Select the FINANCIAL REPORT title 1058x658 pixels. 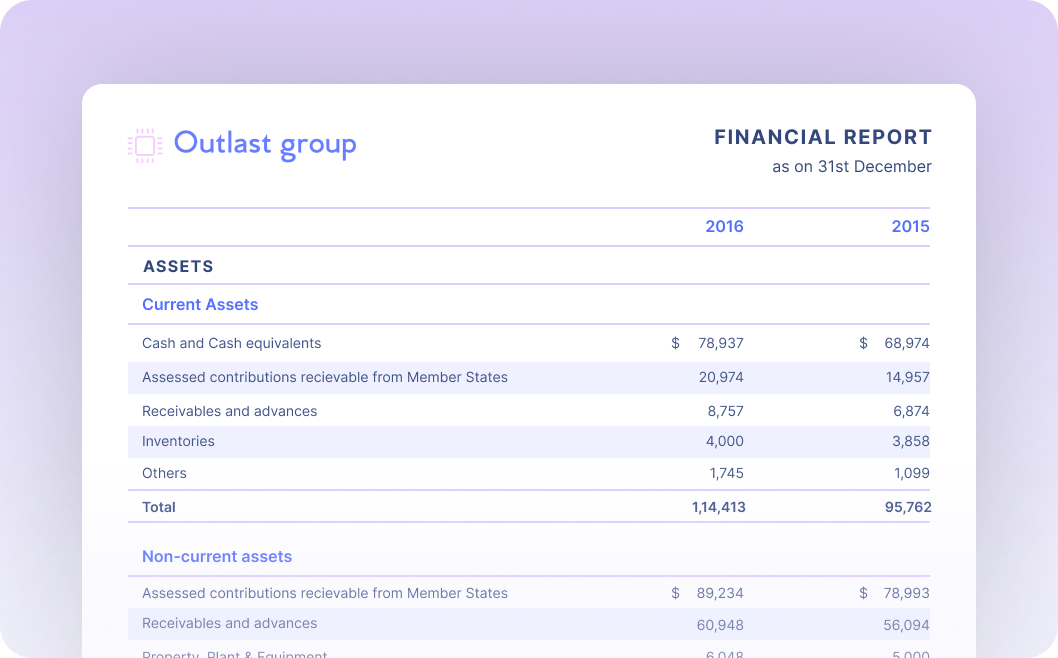click(x=822, y=137)
